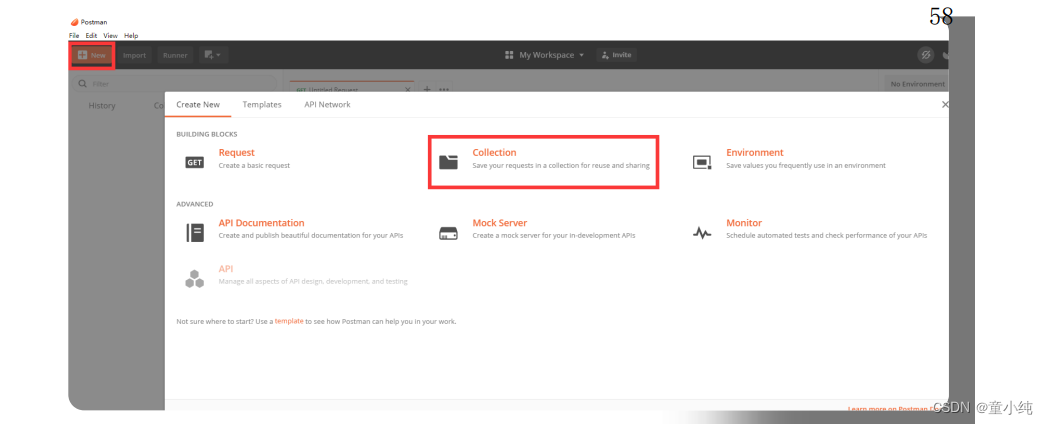The width and height of the screenshot is (1048, 424).
Task: Click the Invite button
Action: pos(616,55)
